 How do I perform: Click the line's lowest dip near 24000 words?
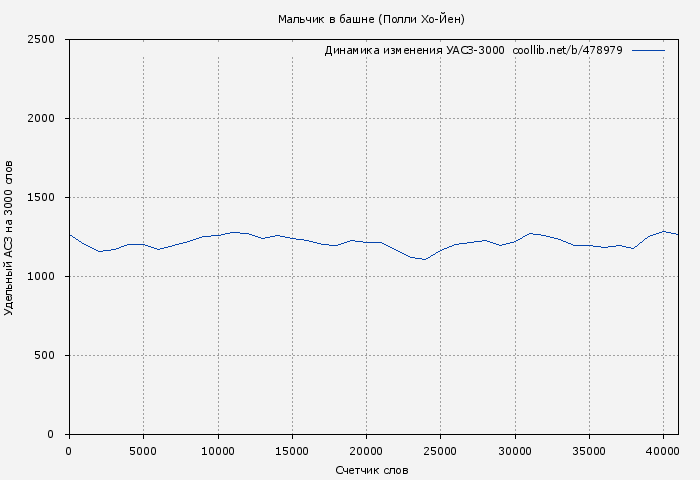pos(425,259)
